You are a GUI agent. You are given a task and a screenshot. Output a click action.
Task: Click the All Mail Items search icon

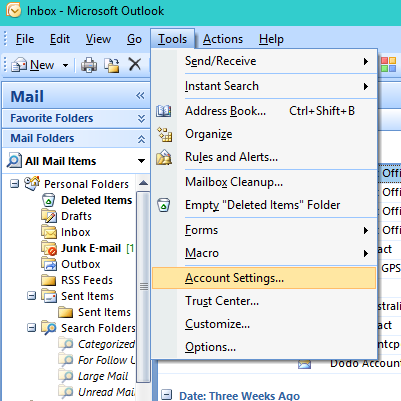pyautogui.click(x=15, y=161)
